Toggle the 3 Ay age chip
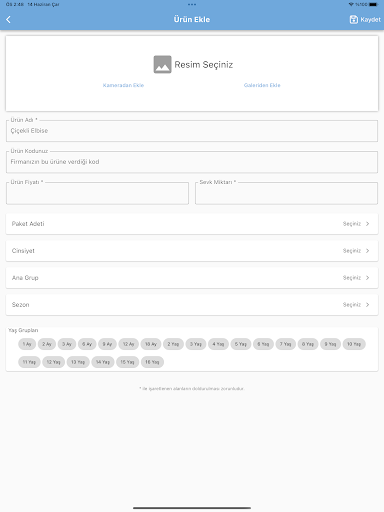 (67, 344)
